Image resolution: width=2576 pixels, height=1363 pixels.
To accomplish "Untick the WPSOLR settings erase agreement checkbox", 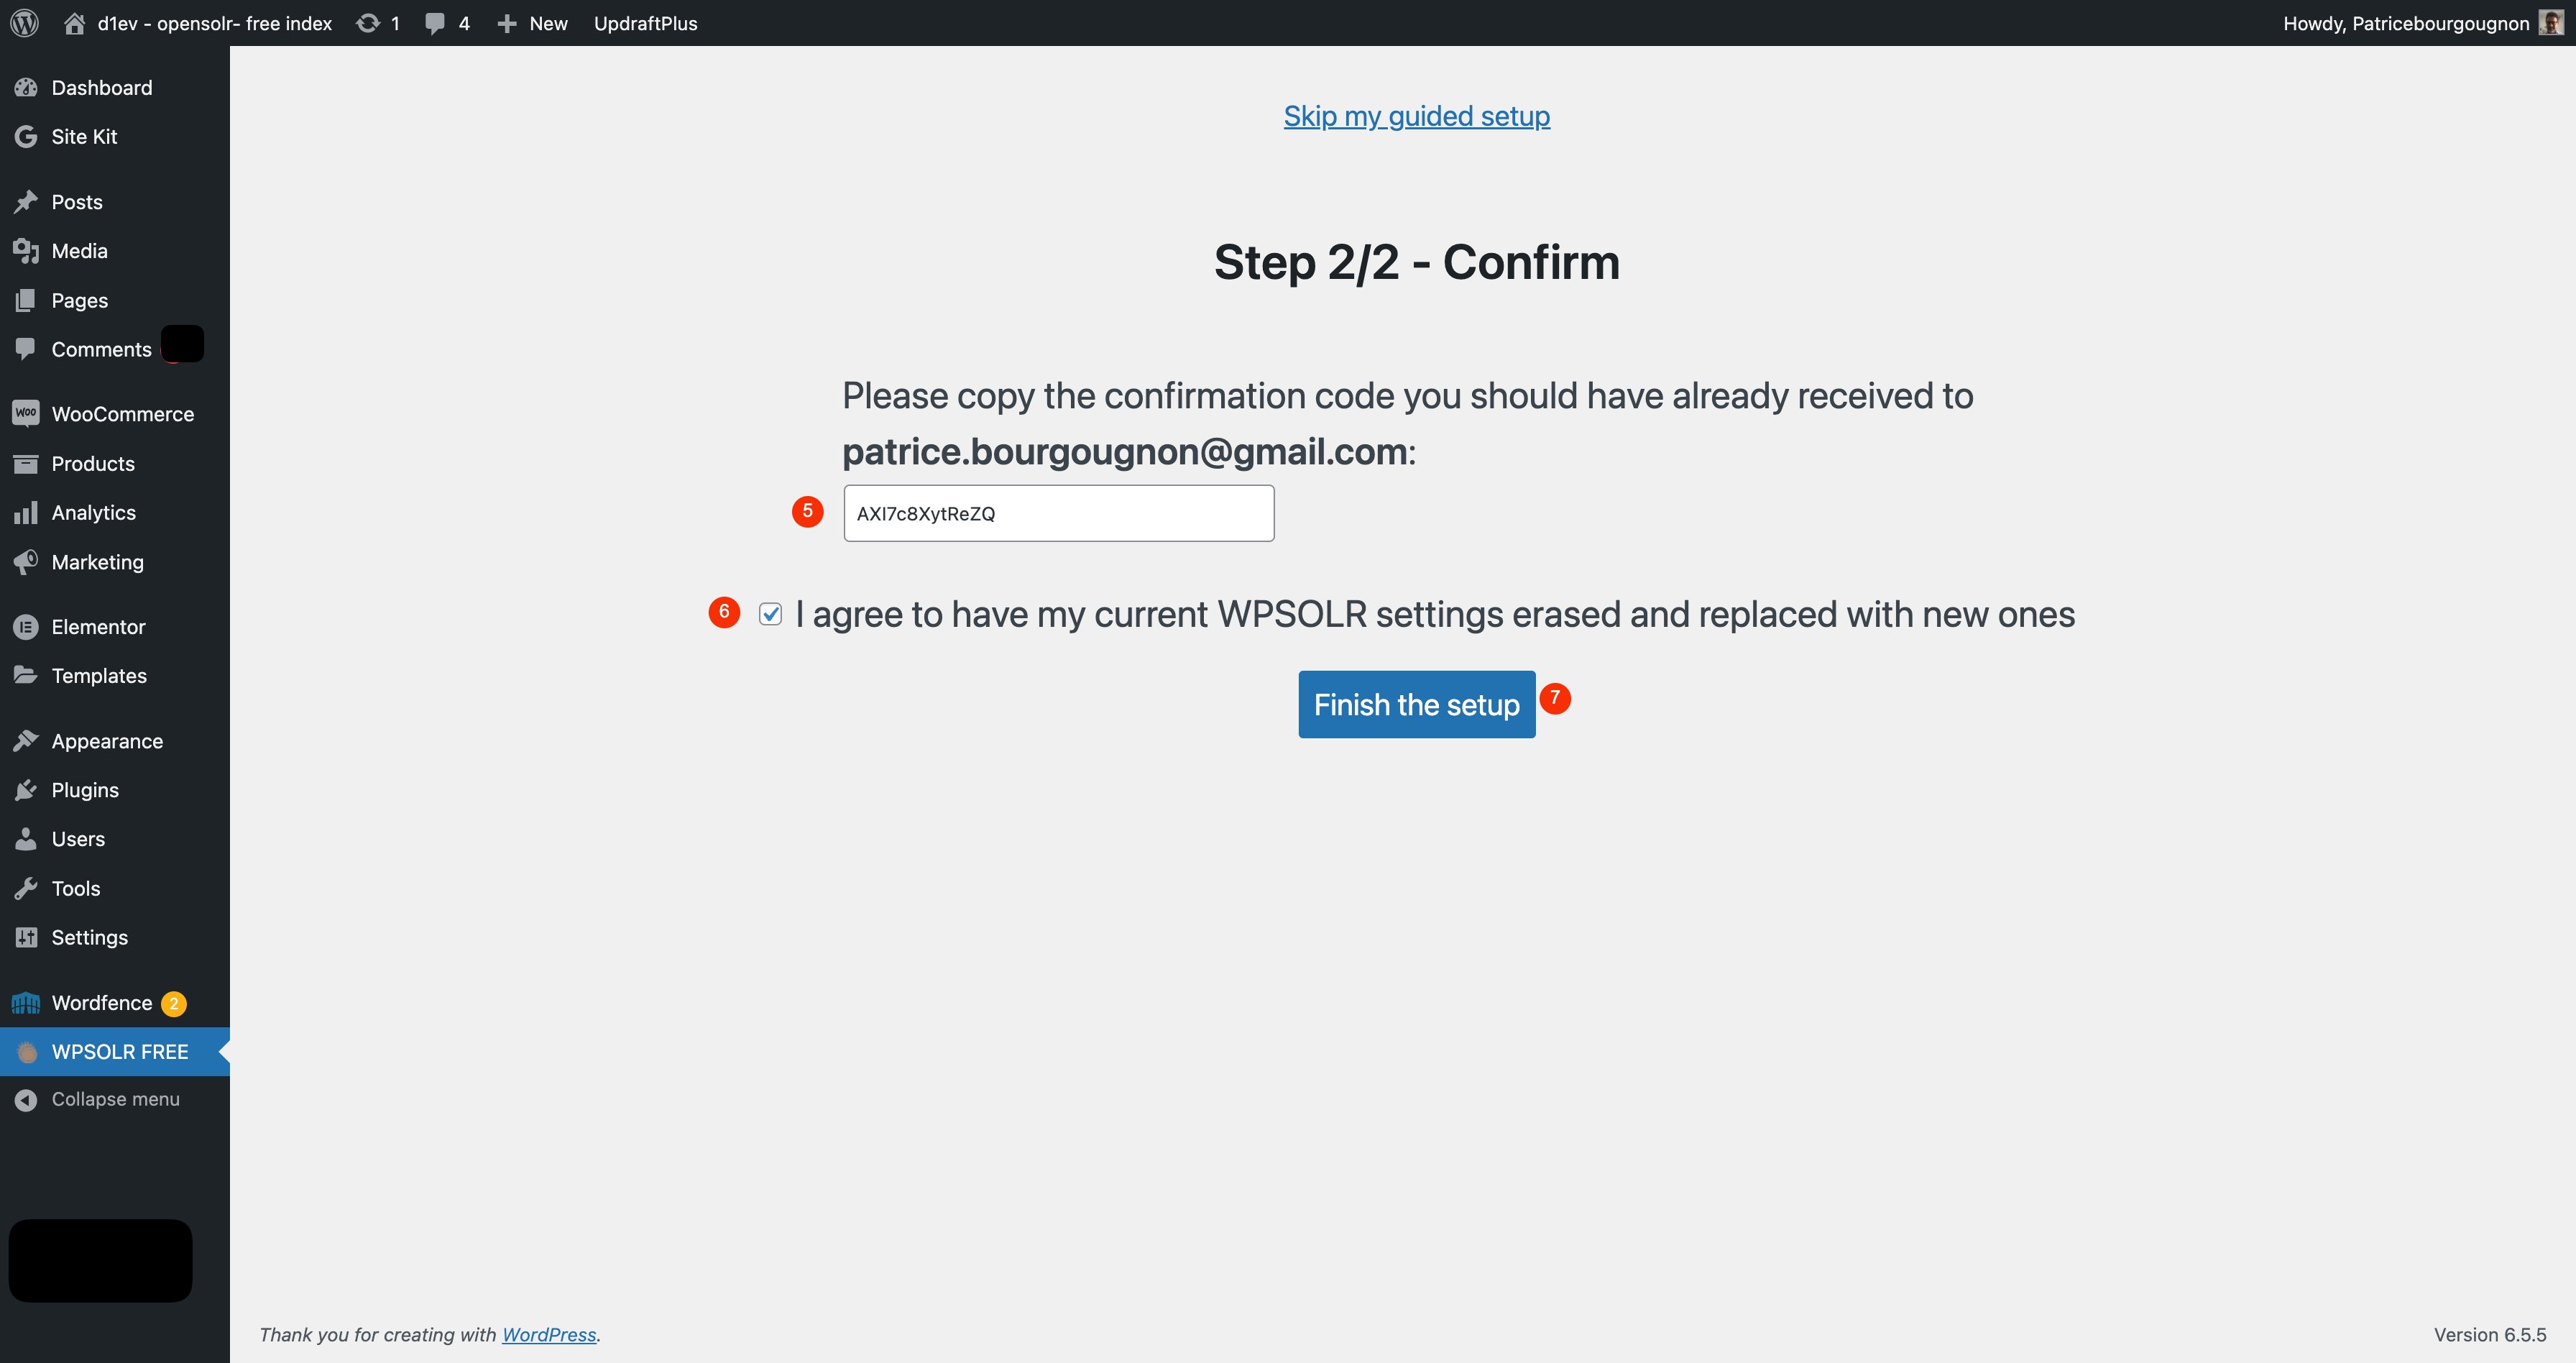I will (770, 614).
